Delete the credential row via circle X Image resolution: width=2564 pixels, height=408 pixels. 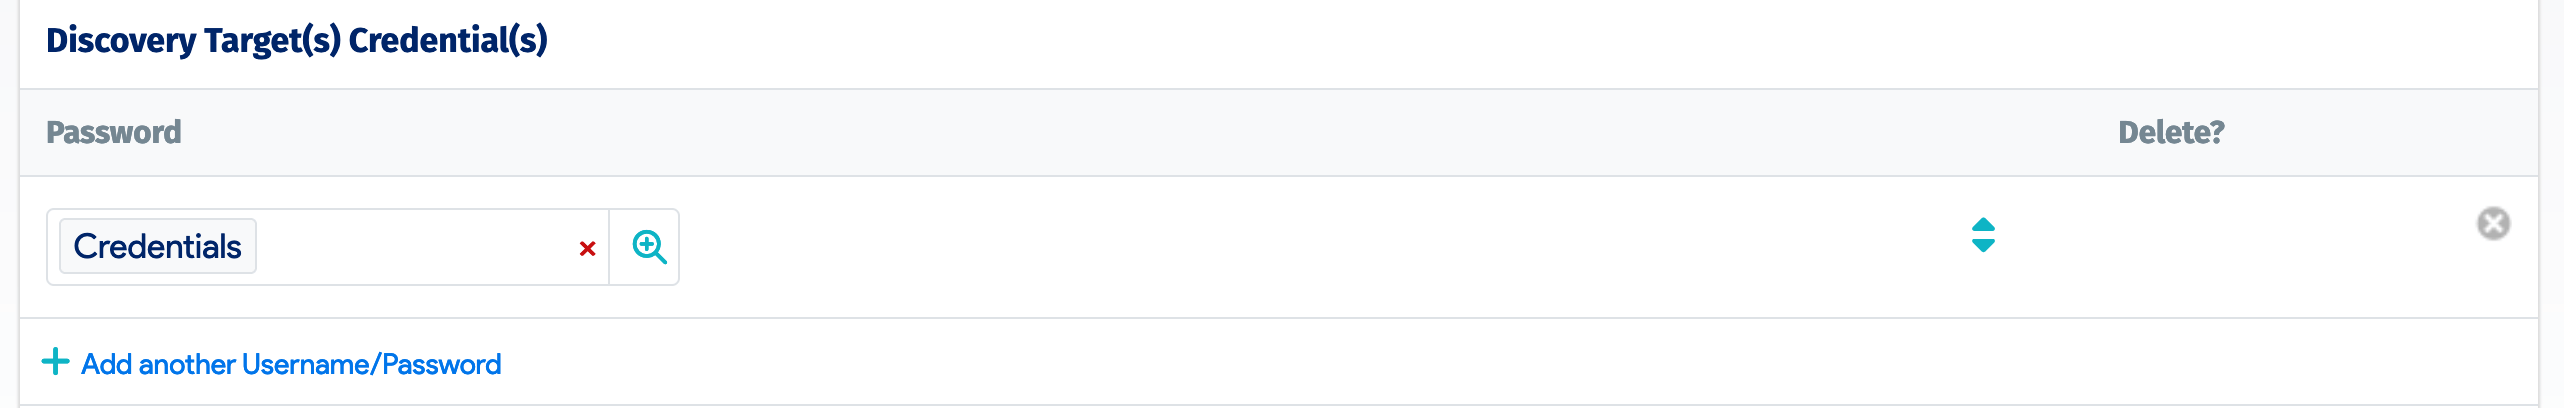(x=2493, y=223)
